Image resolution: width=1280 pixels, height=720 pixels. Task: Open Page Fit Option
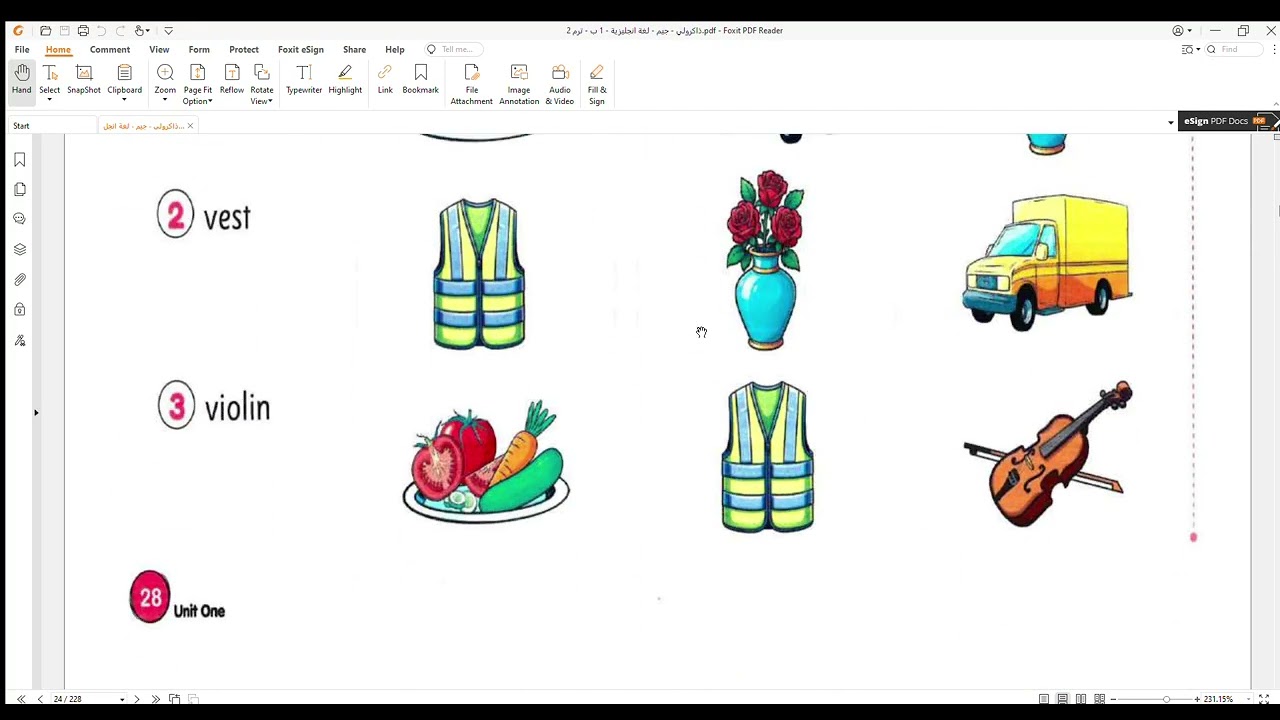click(198, 84)
